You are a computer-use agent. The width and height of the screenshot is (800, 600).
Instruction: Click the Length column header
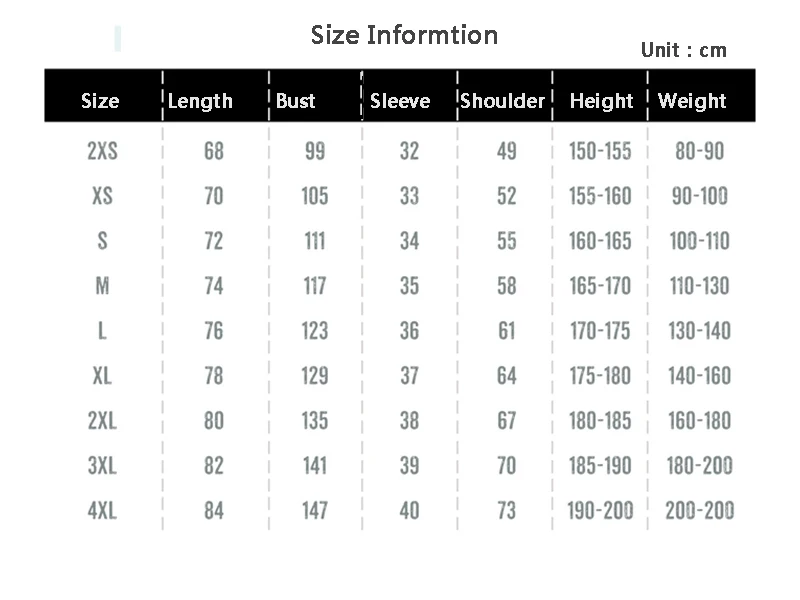[x=200, y=101]
